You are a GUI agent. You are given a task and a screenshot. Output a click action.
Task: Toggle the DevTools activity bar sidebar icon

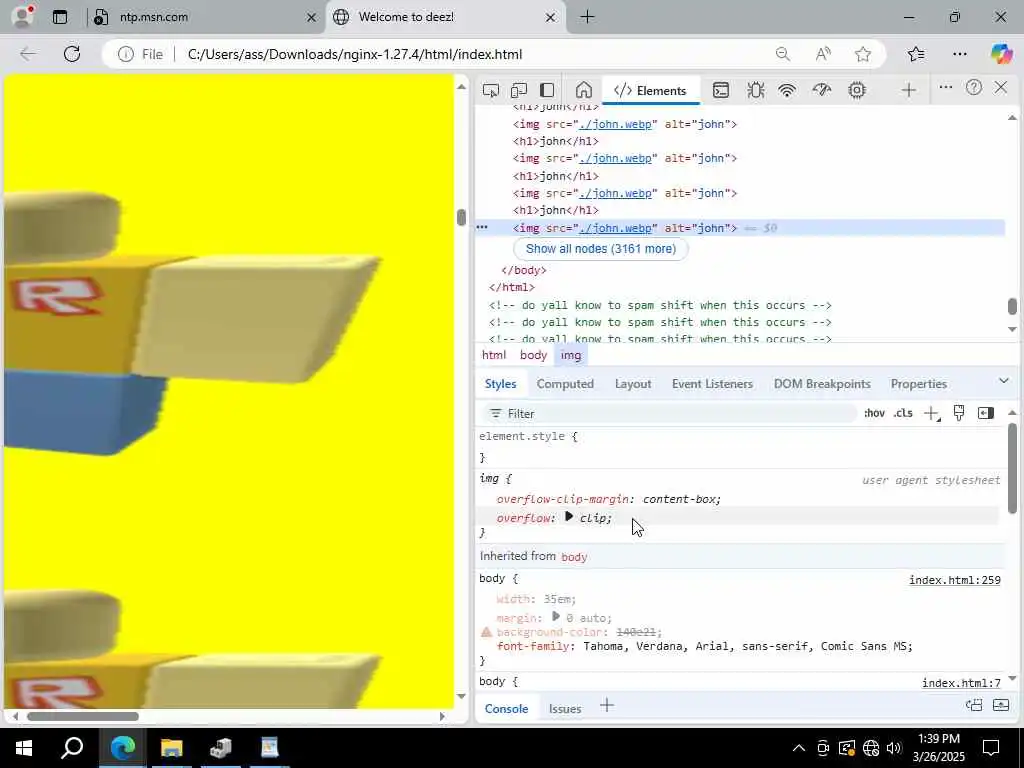pos(547,90)
